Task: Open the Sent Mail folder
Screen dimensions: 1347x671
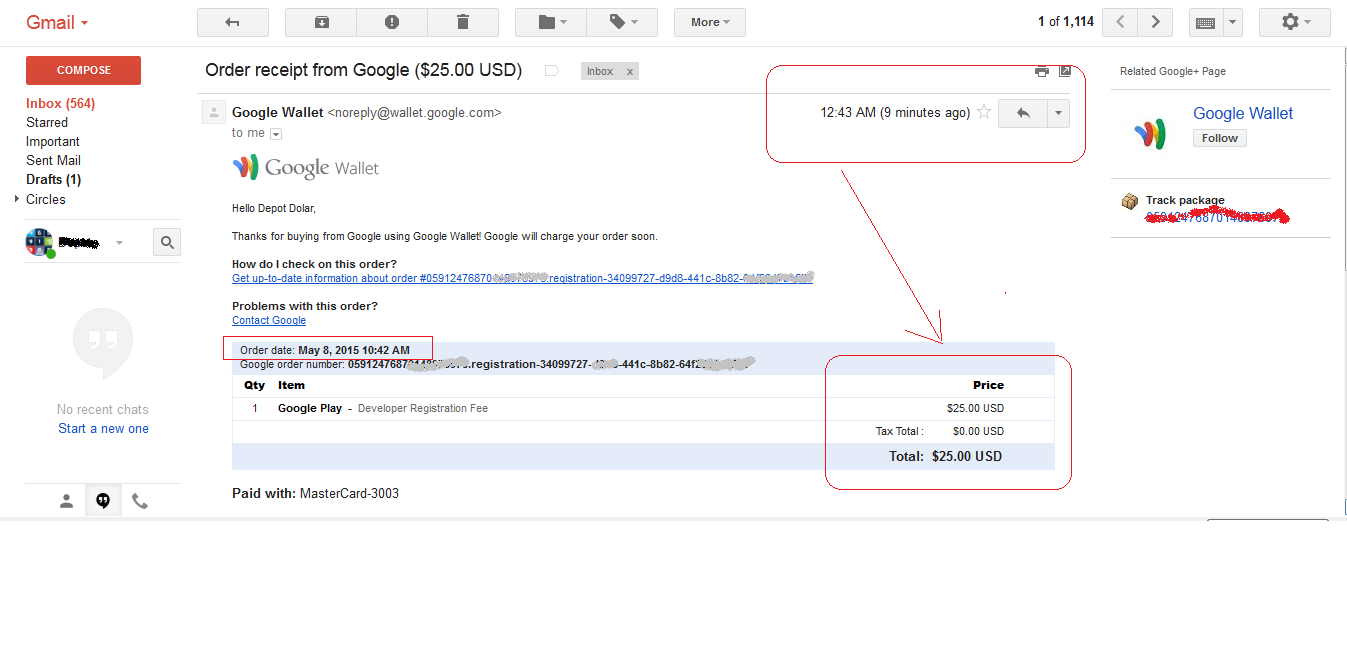Action: coord(53,160)
